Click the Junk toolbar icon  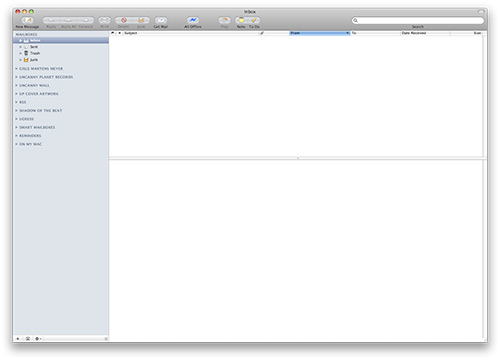(141, 20)
